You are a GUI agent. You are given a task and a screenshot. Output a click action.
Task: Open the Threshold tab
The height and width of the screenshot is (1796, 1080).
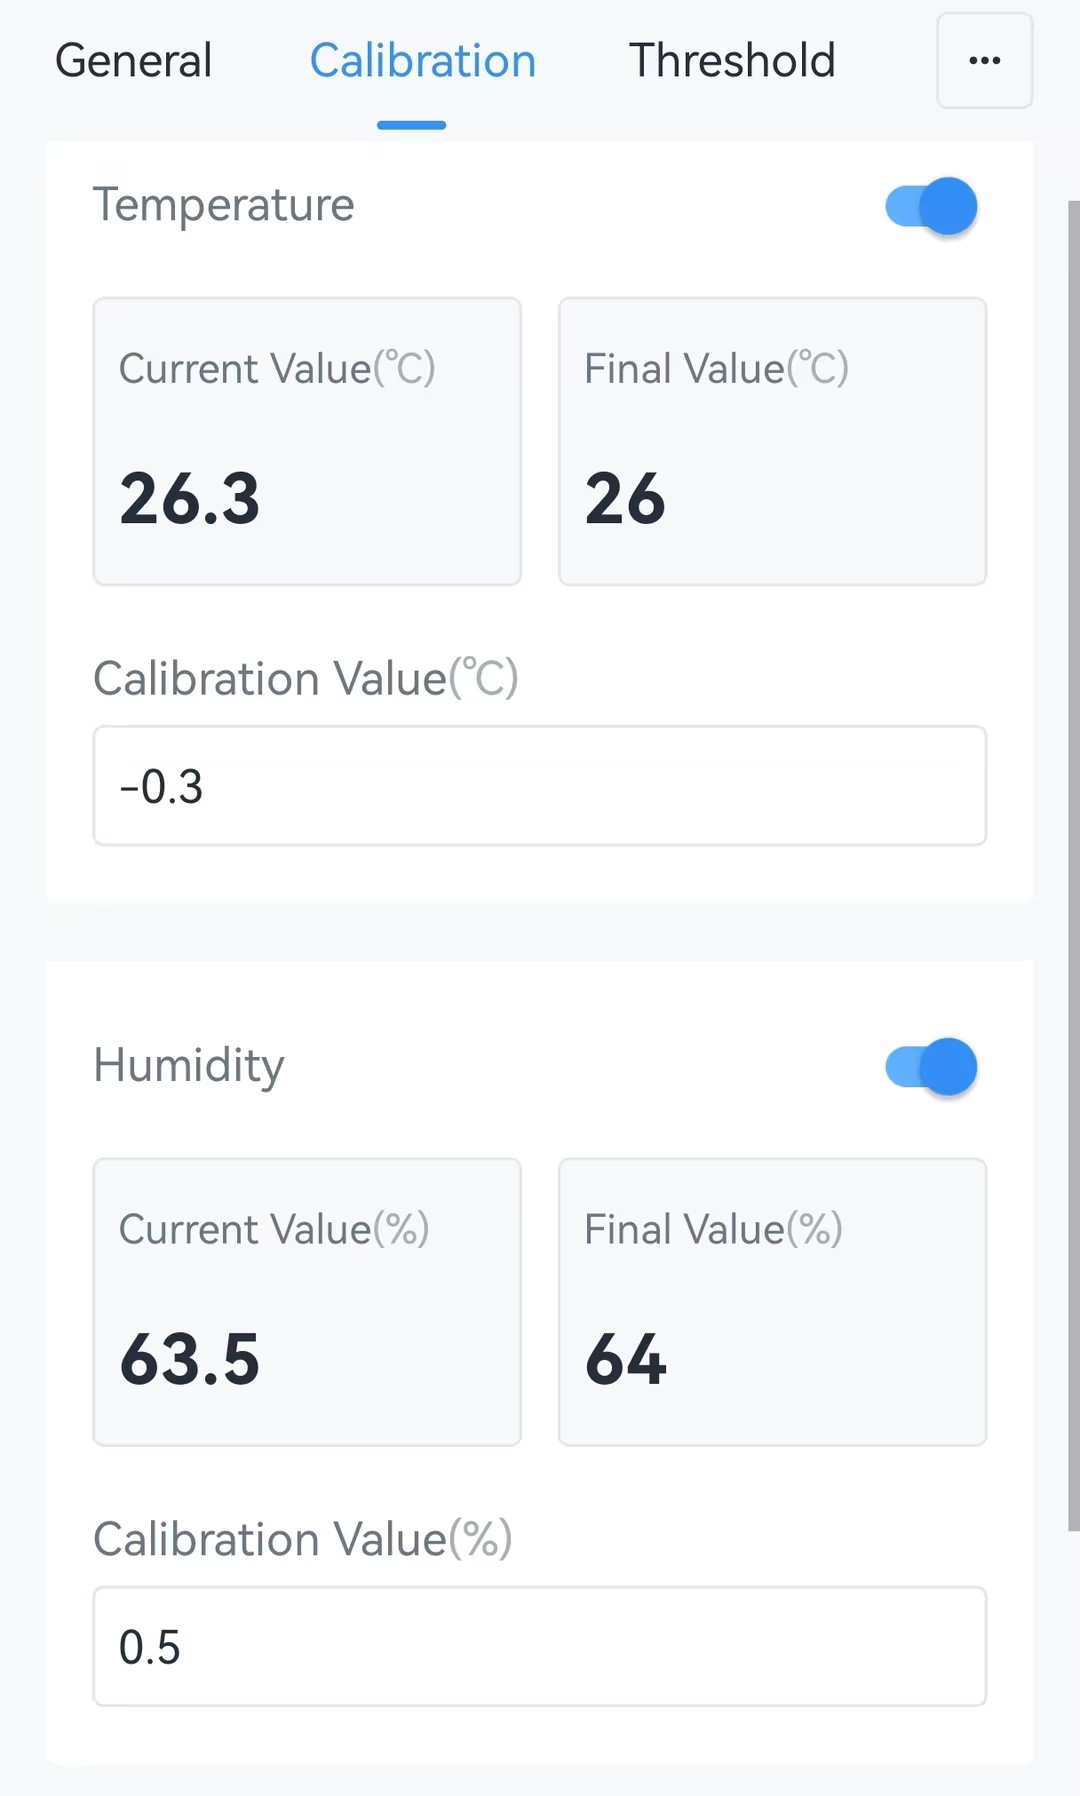(731, 60)
